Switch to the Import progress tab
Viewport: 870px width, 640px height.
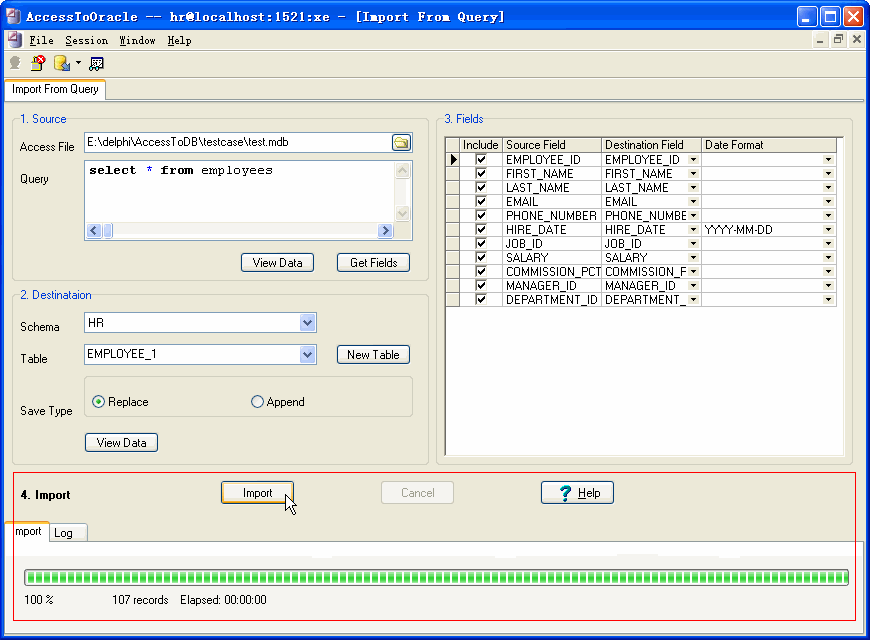[x=28, y=531]
